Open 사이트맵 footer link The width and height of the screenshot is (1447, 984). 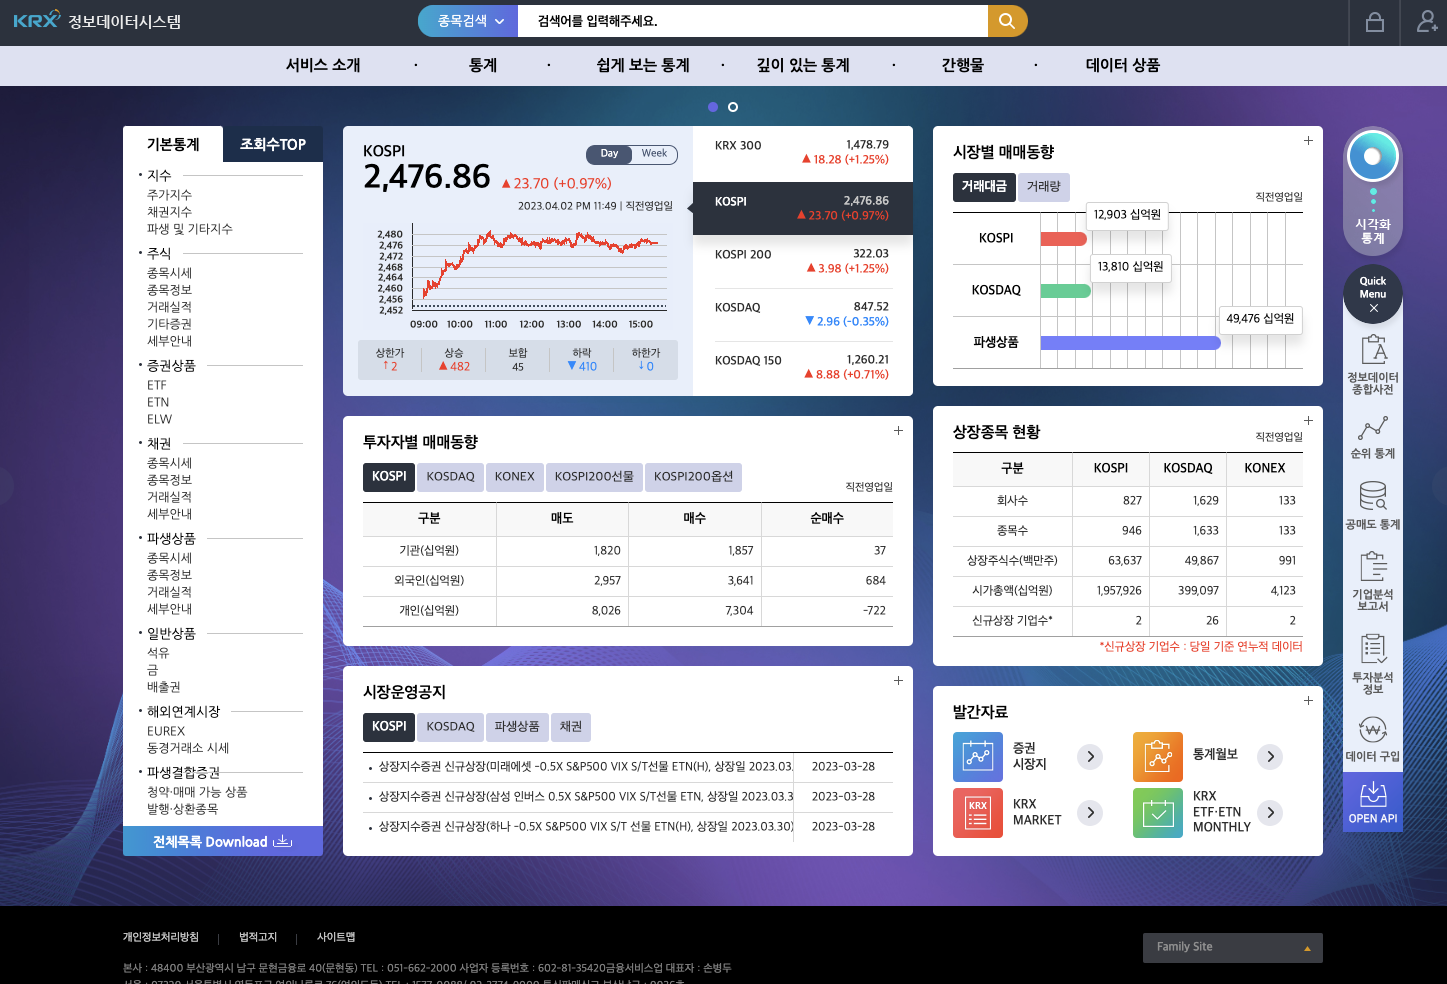coord(336,937)
